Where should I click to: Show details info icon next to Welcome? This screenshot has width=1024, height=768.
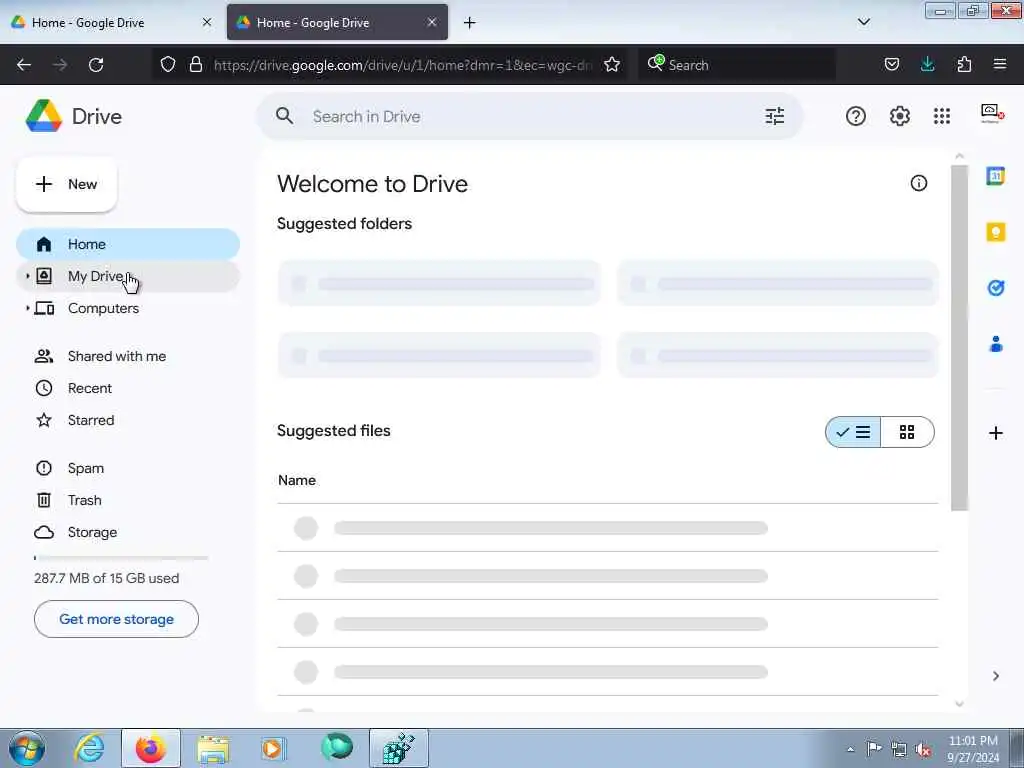click(918, 184)
